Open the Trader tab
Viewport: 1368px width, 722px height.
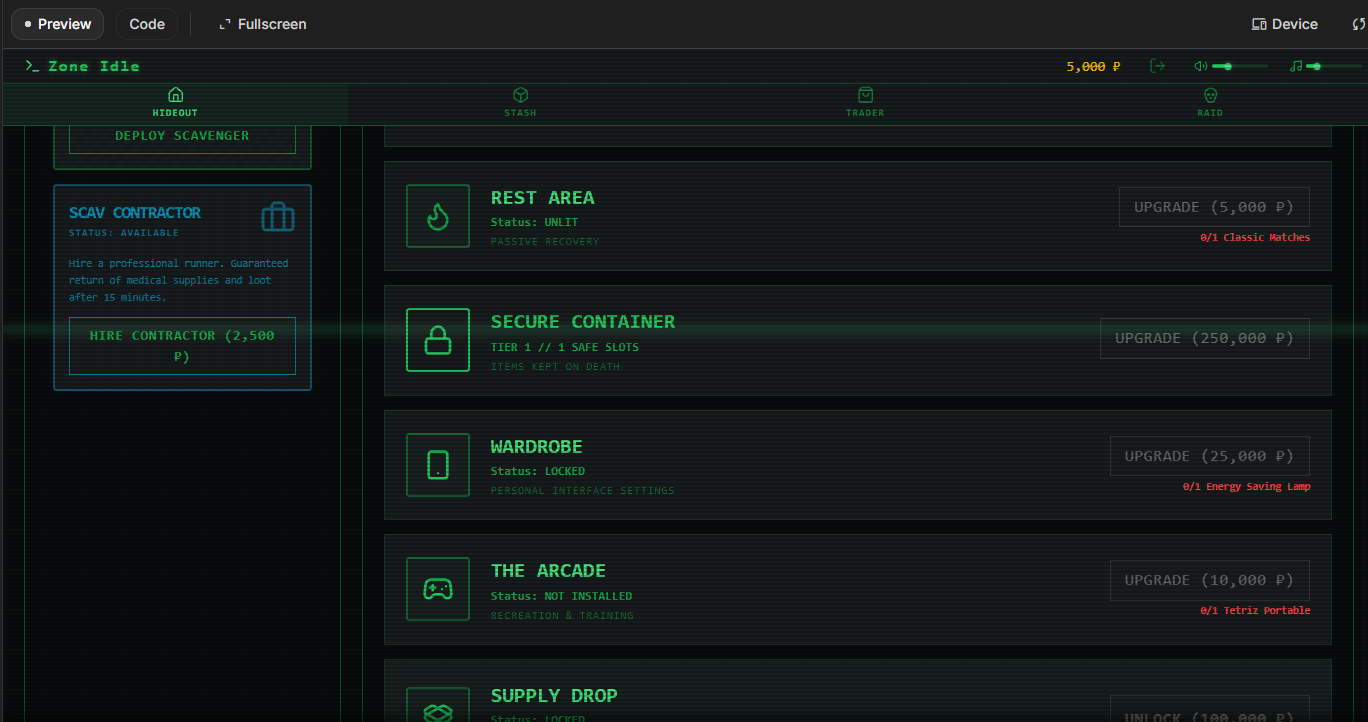click(x=865, y=102)
